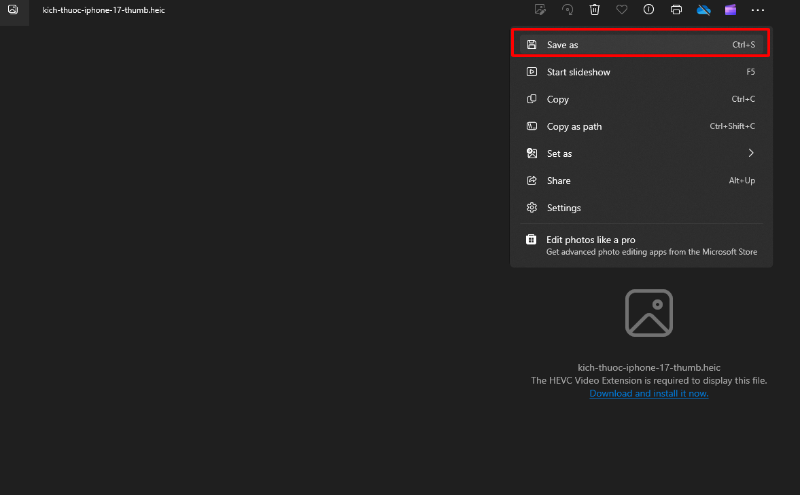This screenshot has width=800, height=495.
Task: Click the Copy as path icon
Action: (532, 126)
